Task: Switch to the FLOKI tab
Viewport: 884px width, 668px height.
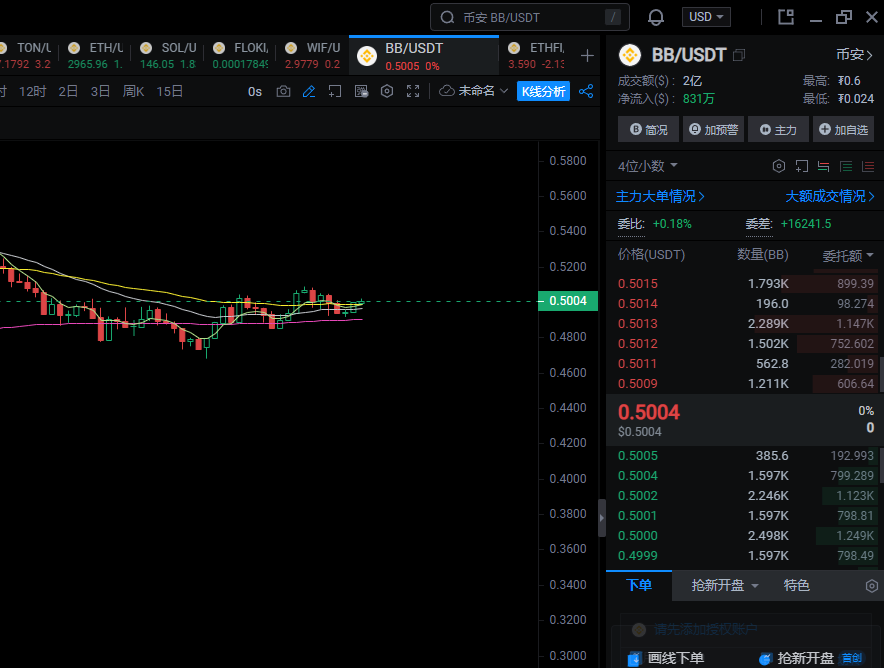Action: point(240,55)
